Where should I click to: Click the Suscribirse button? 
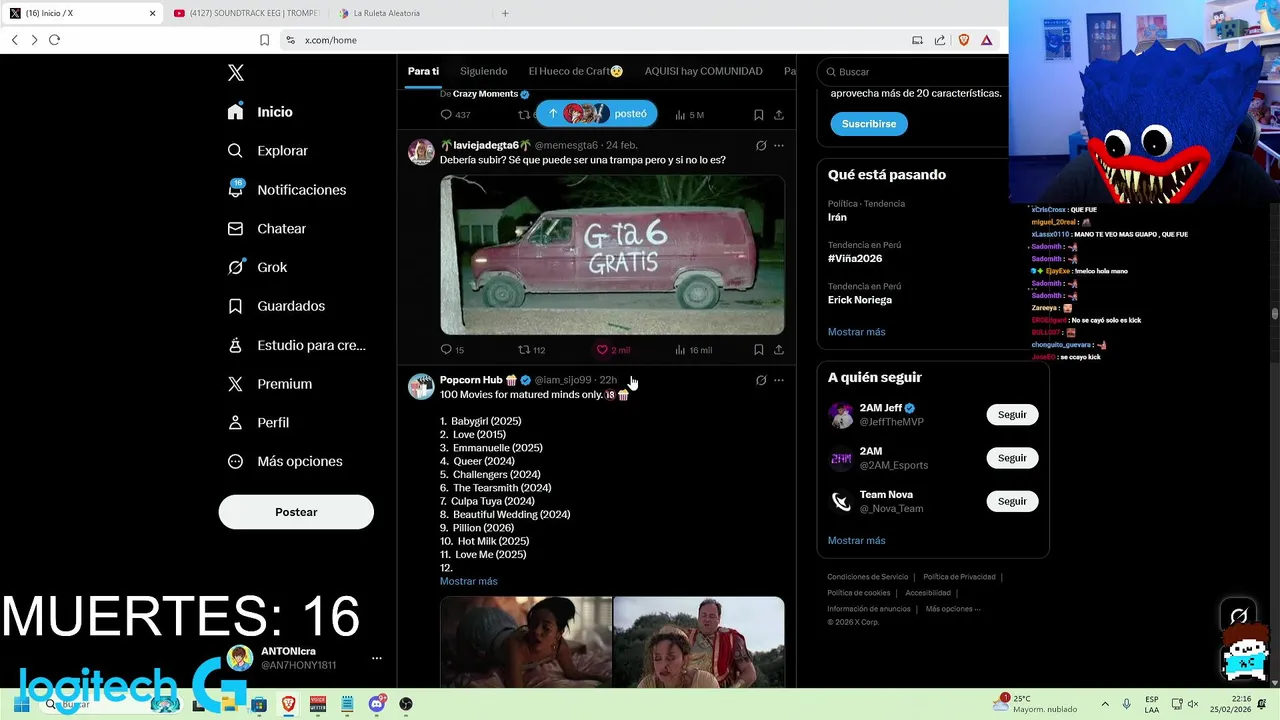click(x=869, y=124)
